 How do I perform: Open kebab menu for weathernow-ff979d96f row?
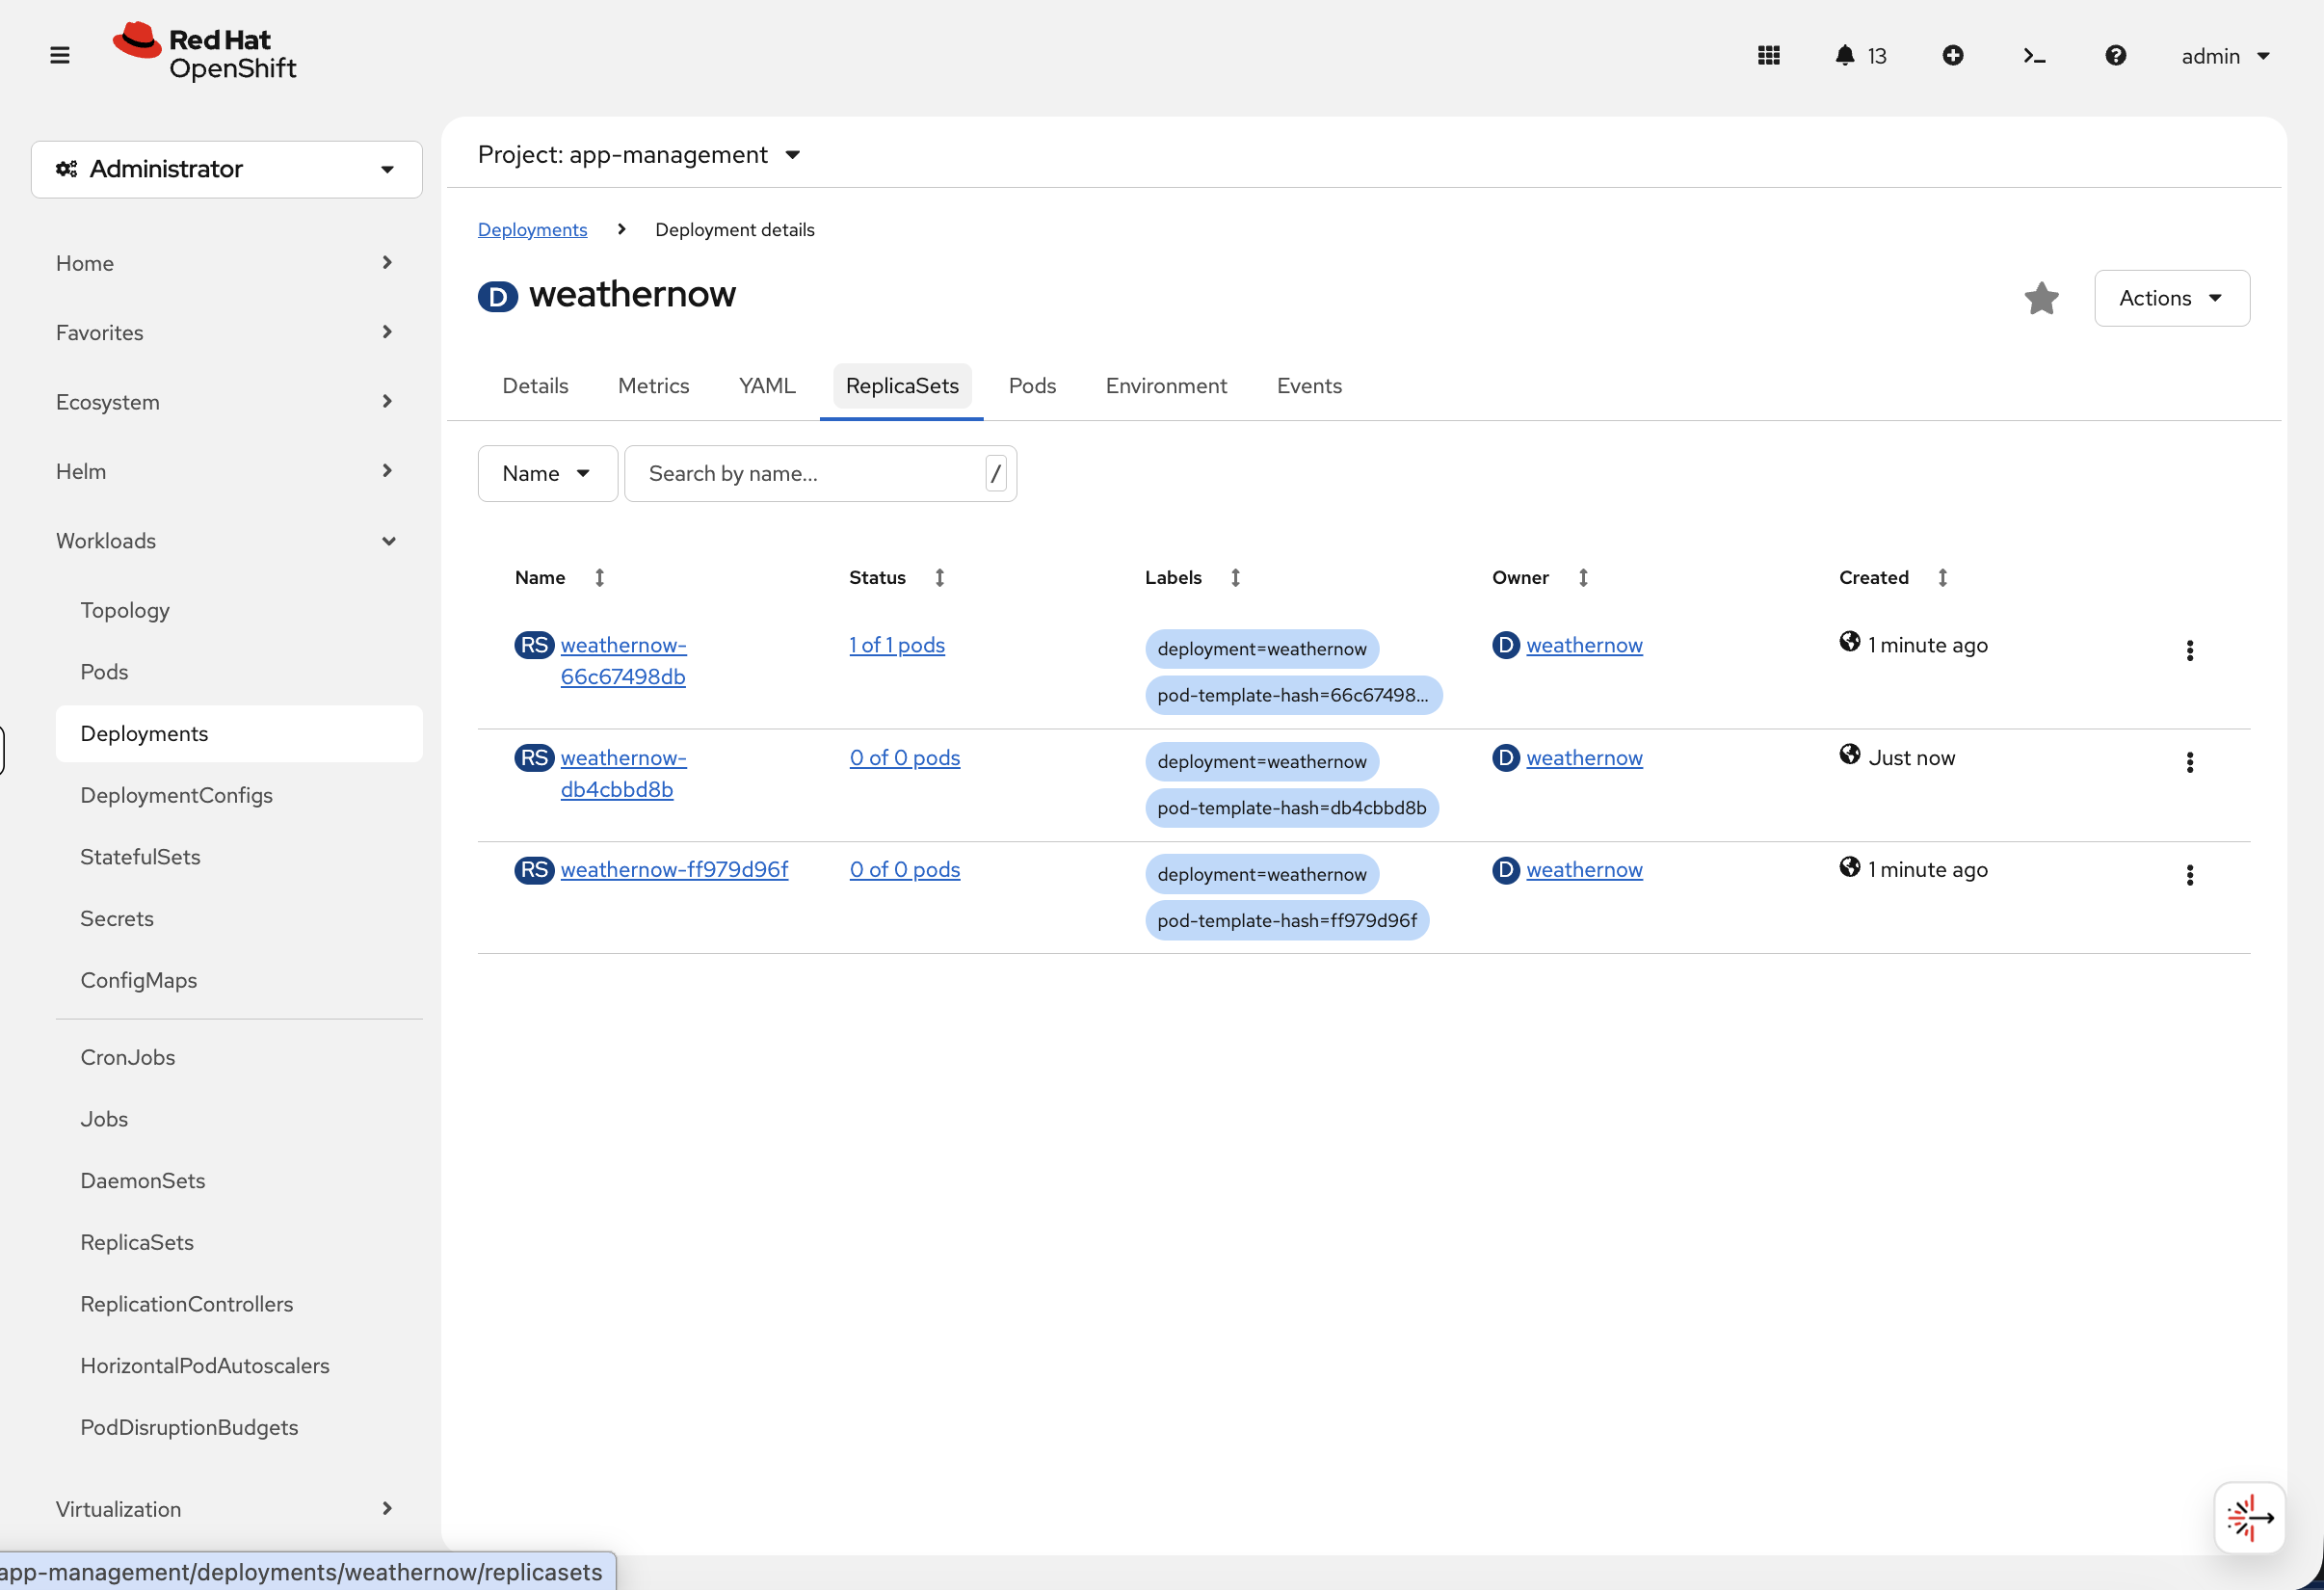click(2190, 875)
